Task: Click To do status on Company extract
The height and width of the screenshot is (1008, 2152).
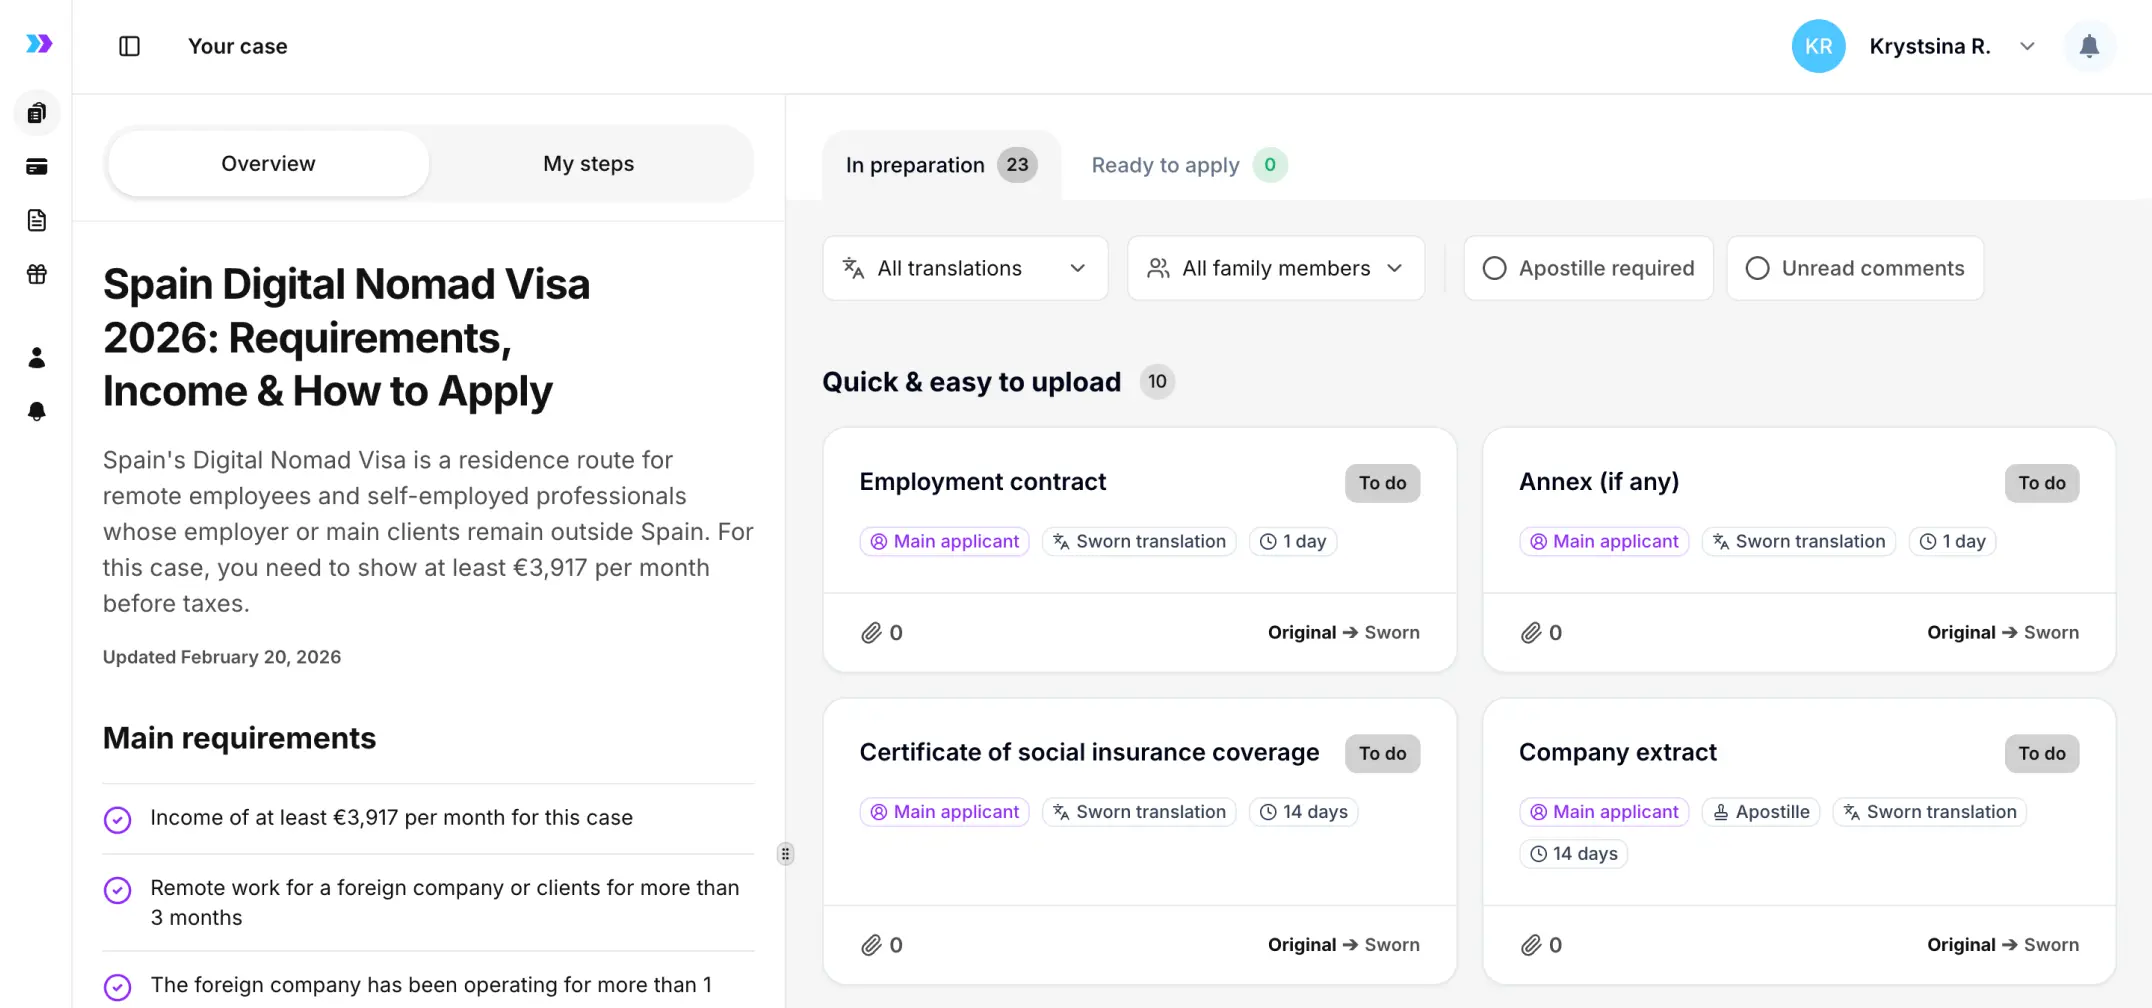Action: pos(2042,754)
